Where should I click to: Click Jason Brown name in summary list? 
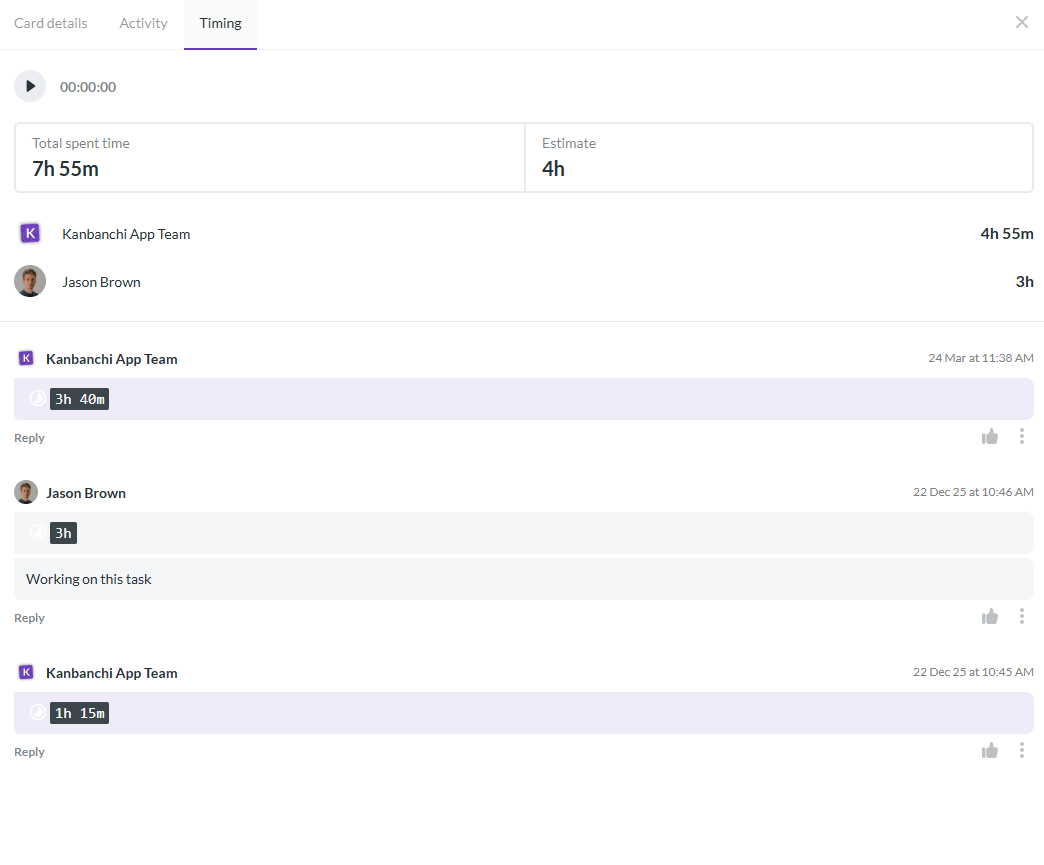(101, 282)
